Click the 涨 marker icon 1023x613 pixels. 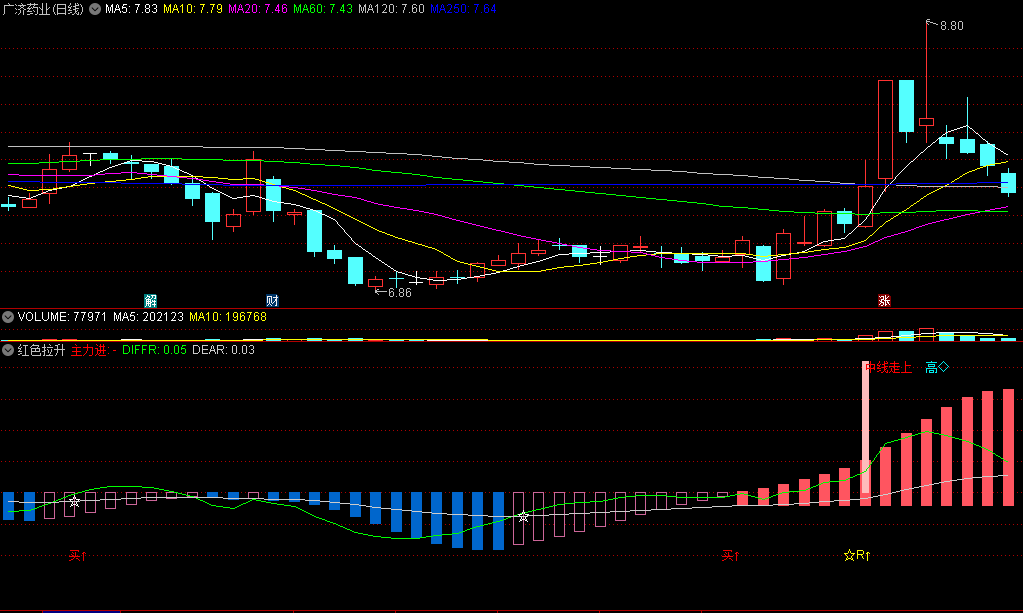click(884, 301)
